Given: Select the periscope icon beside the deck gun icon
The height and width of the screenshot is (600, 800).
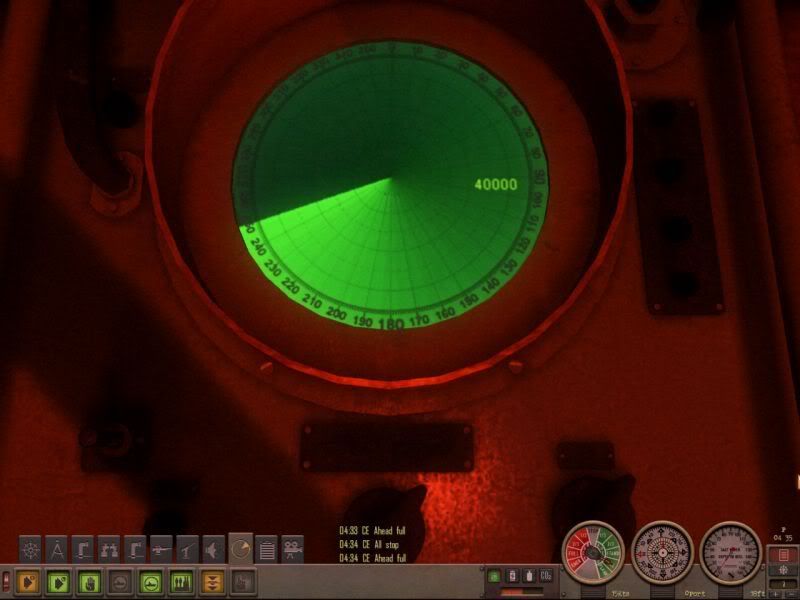Looking at the screenshot, I should (135, 550).
